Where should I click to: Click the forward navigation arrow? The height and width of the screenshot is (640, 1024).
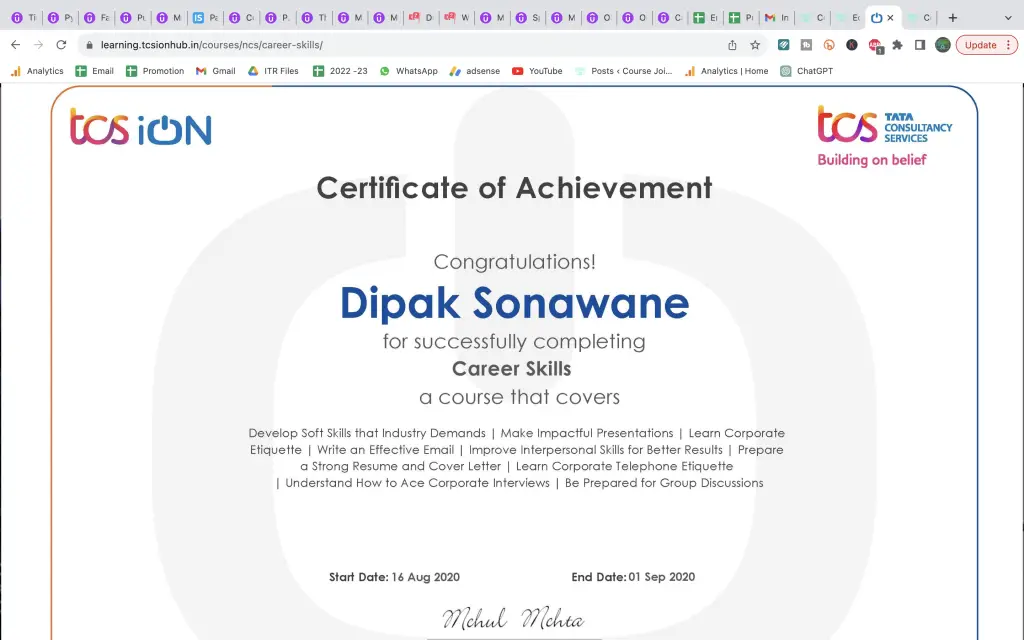click(x=39, y=45)
